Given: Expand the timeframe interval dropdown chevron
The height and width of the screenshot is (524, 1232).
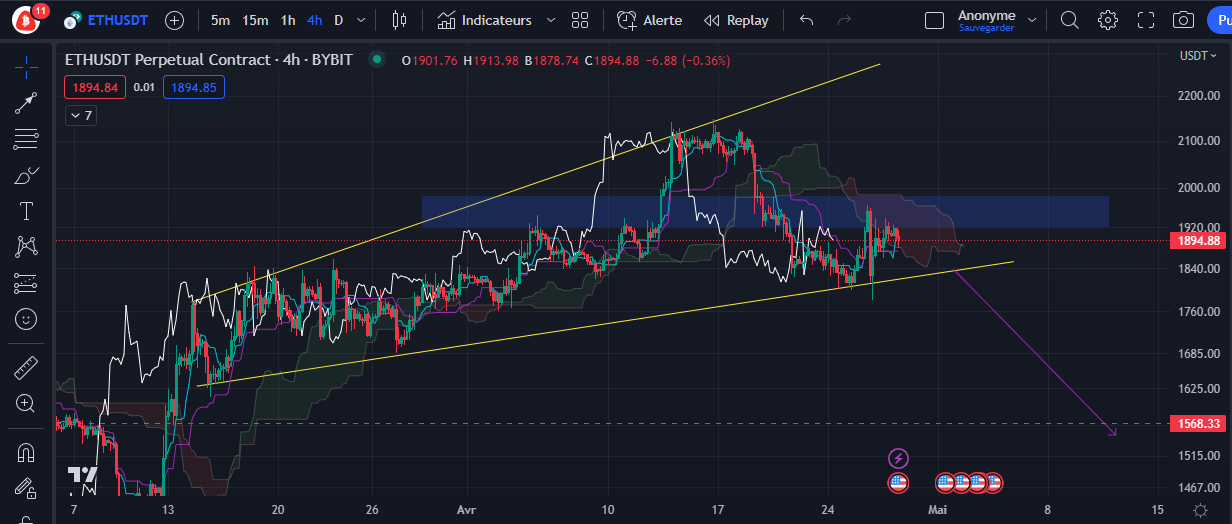Looking at the screenshot, I should click(361, 20).
